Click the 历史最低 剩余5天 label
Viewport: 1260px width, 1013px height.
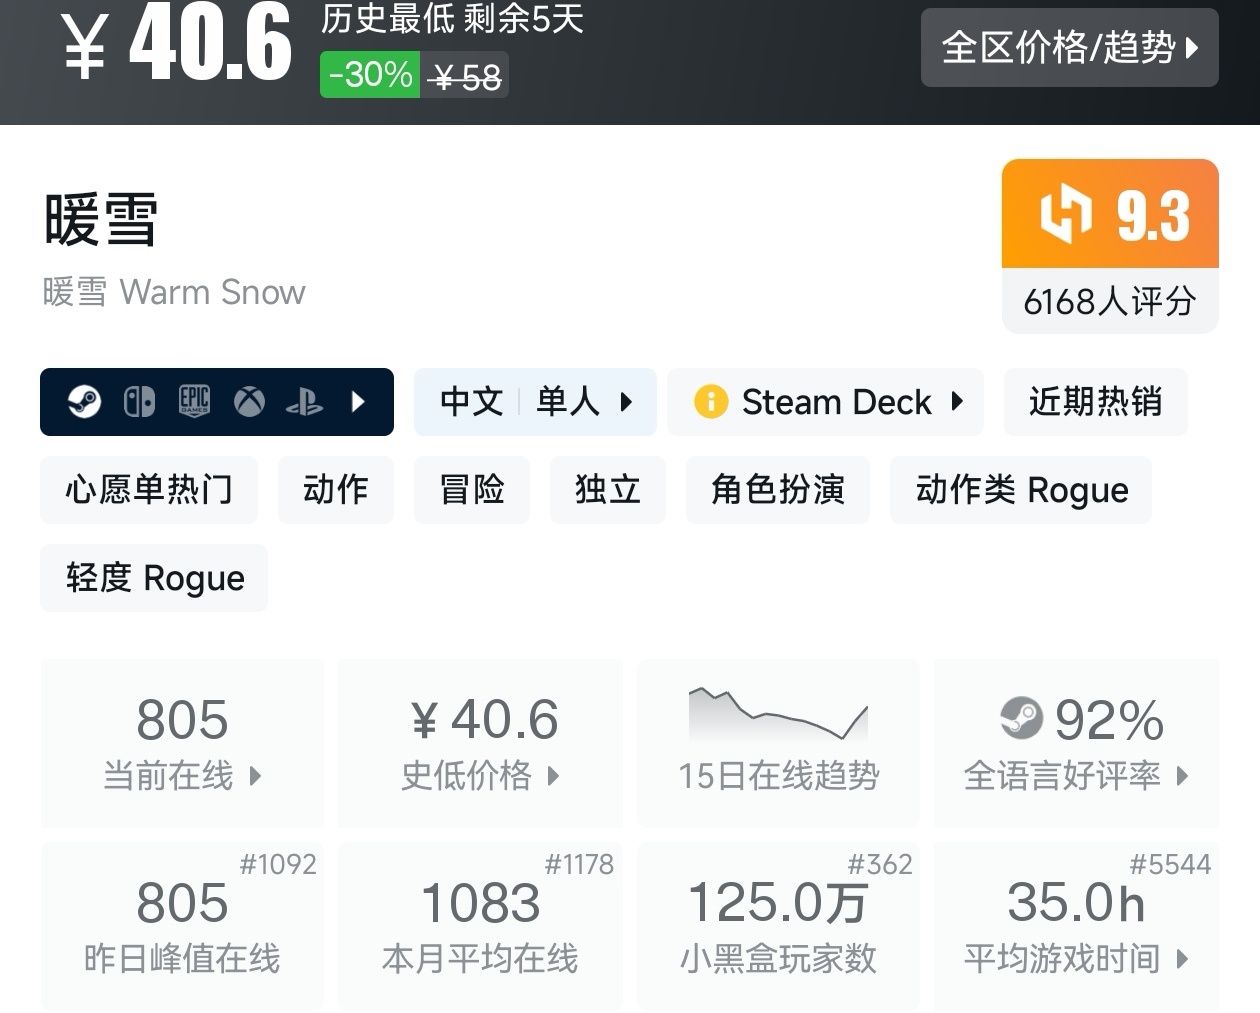click(x=452, y=19)
